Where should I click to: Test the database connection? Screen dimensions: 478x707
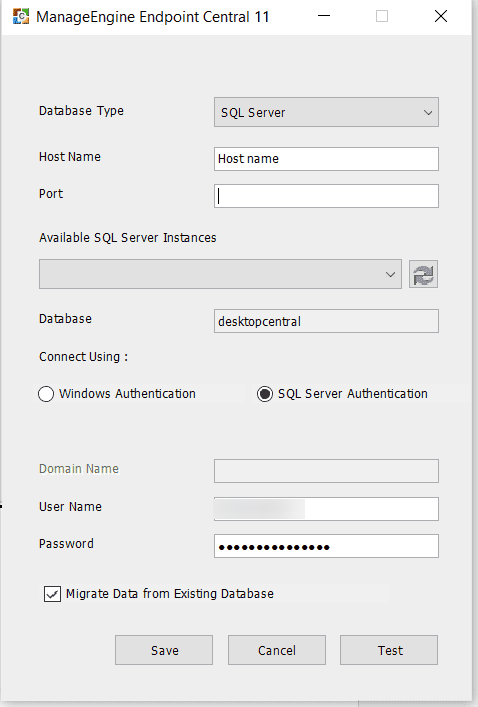click(389, 650)
